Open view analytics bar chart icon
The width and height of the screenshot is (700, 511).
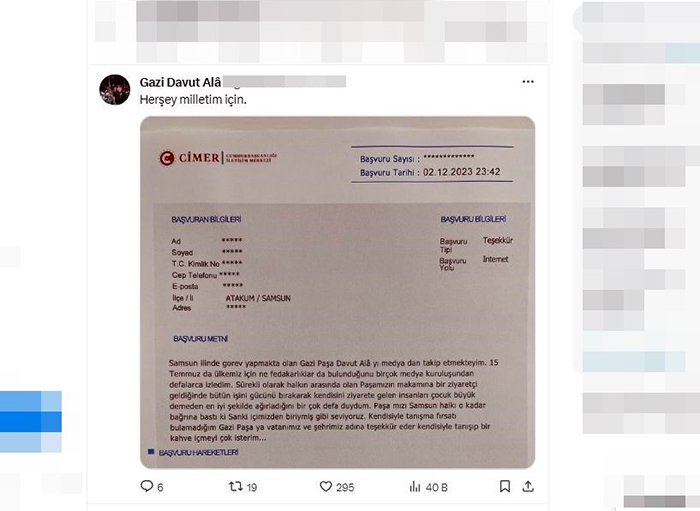(415, 486)
